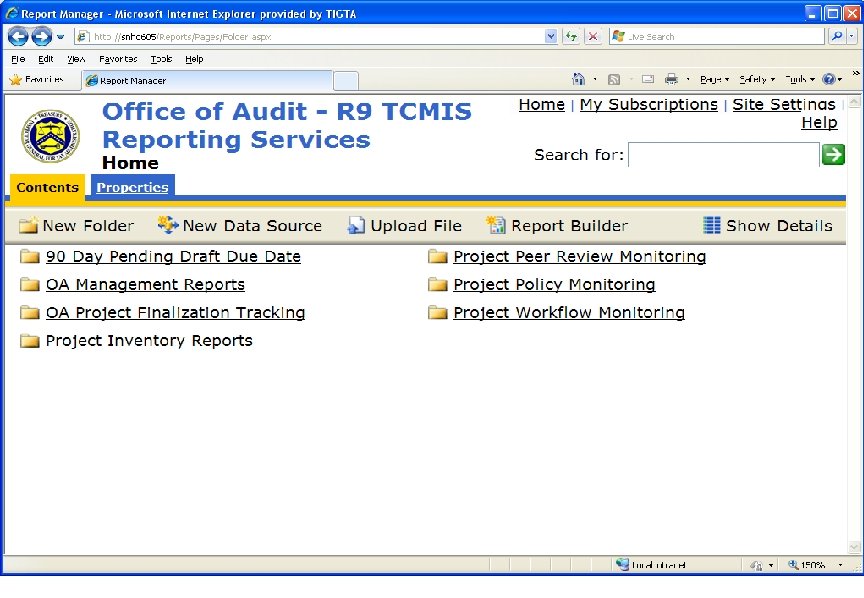864x598 pixels.
Task: Click the magnifier search button
Action: (836, 36)
